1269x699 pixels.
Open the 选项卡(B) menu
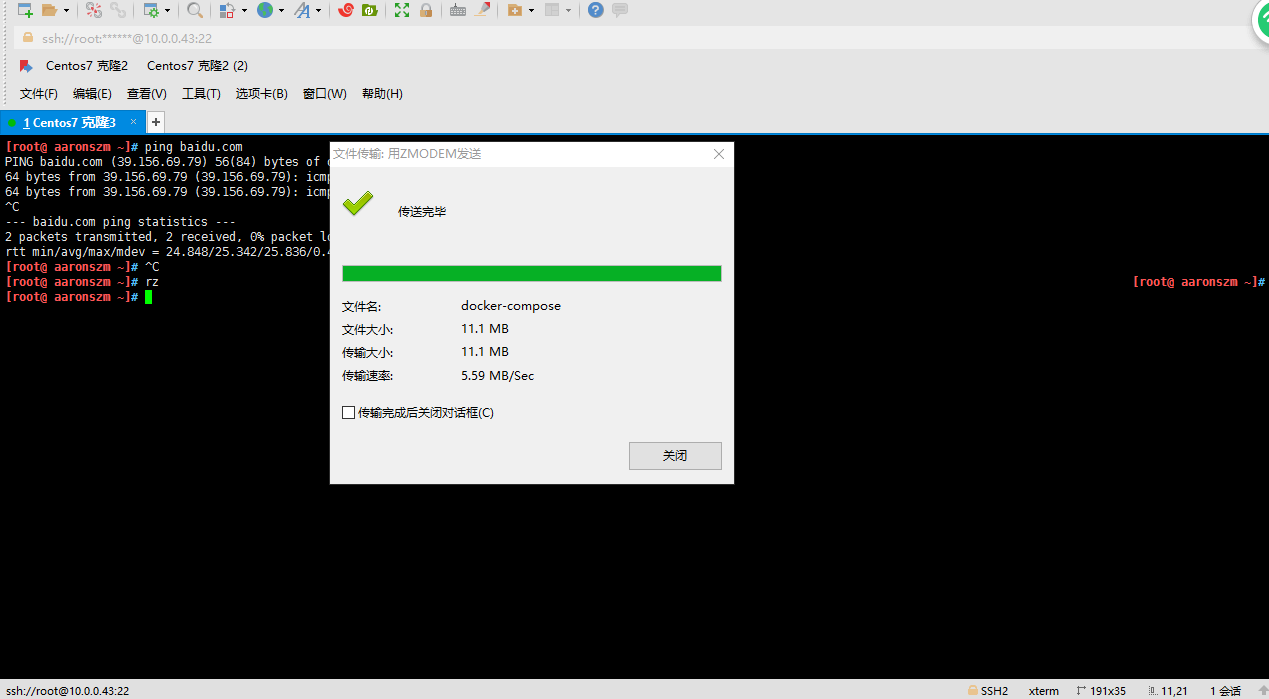(262, 94)
